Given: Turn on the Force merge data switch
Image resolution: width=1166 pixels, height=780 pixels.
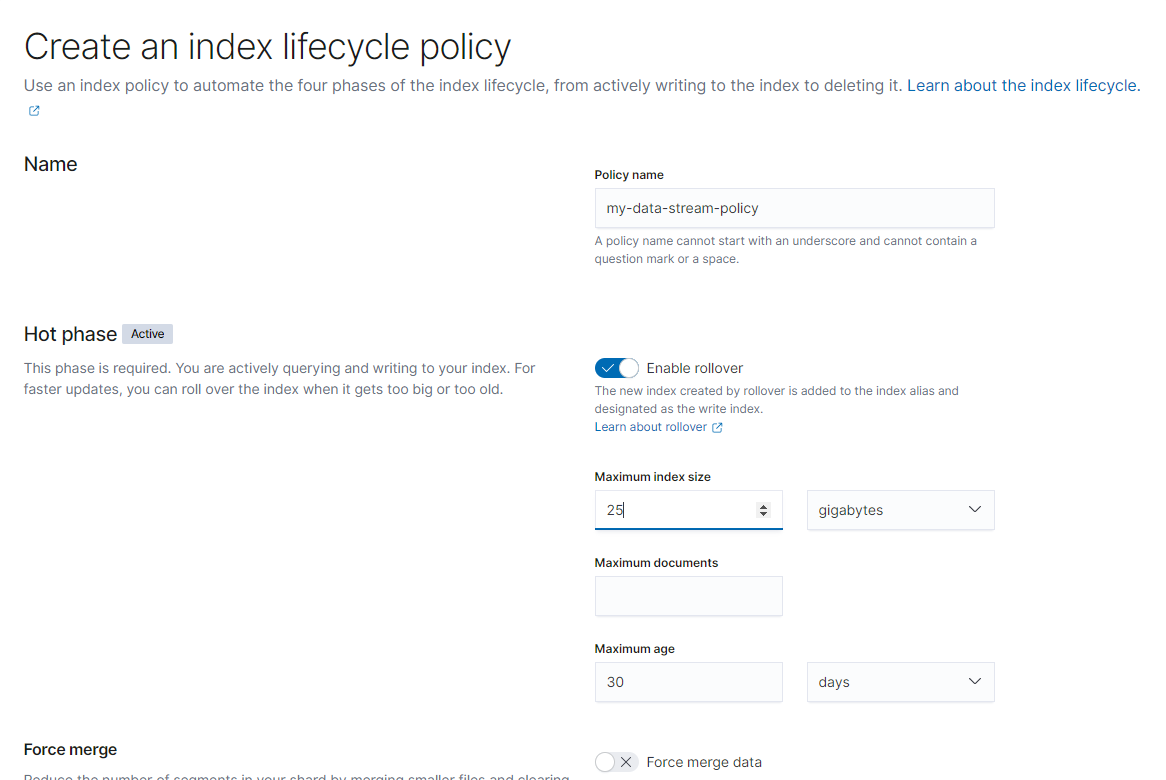Looking at the screenshot, I should pyautogui.click(x=616, y=762).
